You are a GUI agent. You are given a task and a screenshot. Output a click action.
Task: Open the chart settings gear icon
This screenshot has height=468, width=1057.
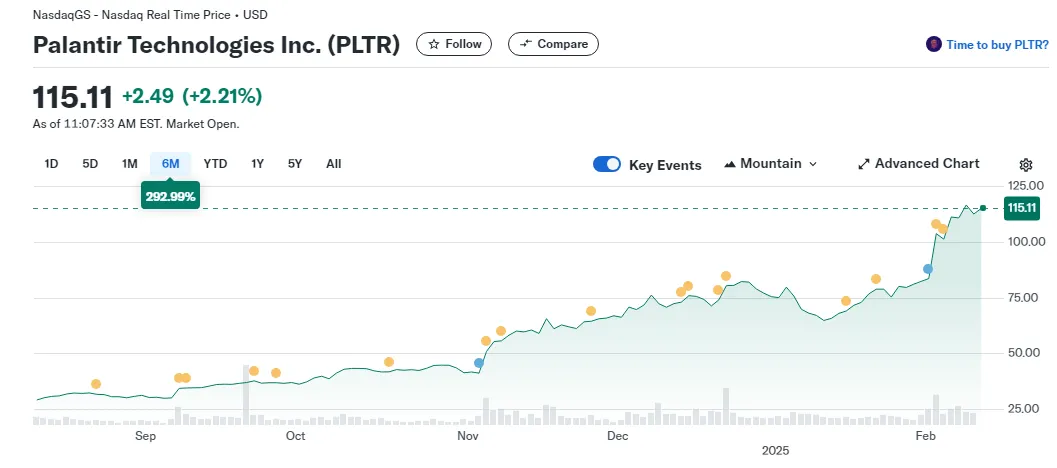(x=1026, y=165)
